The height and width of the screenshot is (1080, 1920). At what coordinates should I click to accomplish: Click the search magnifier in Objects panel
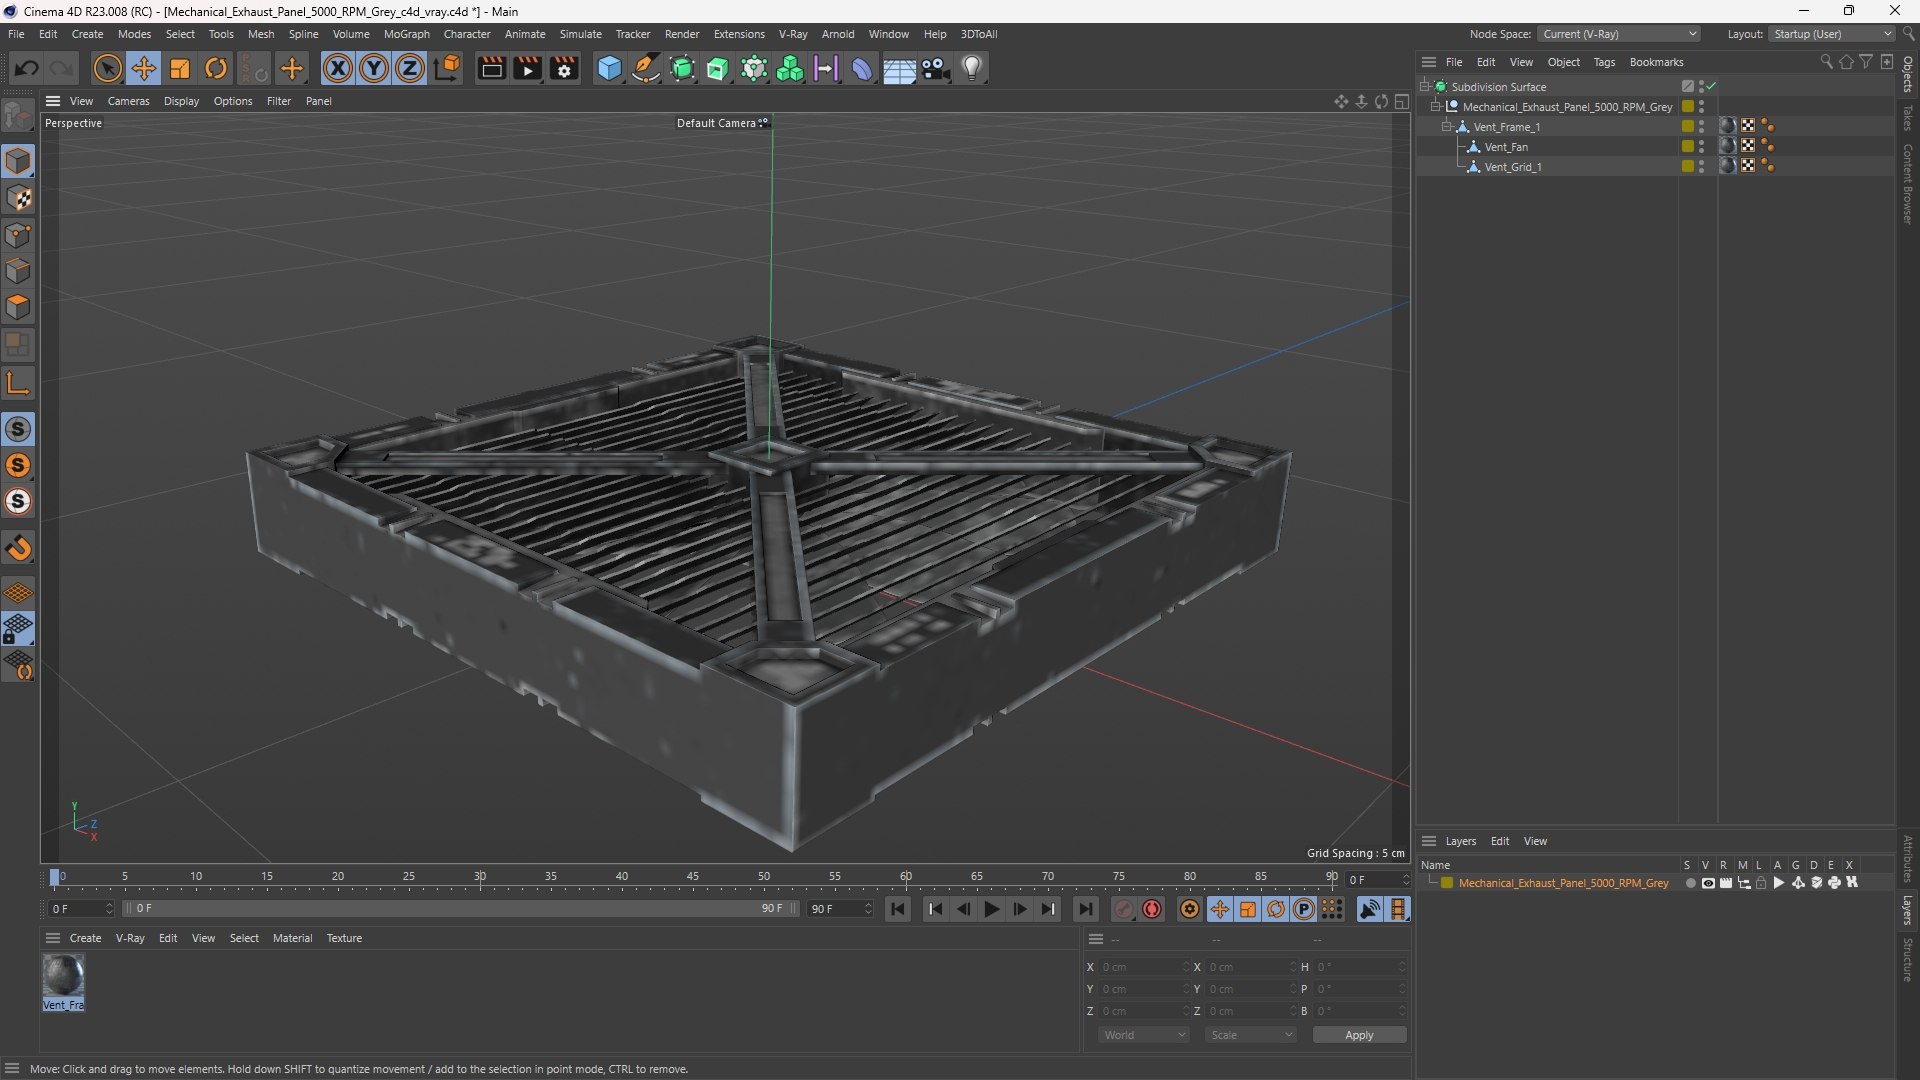point(1826,62)
